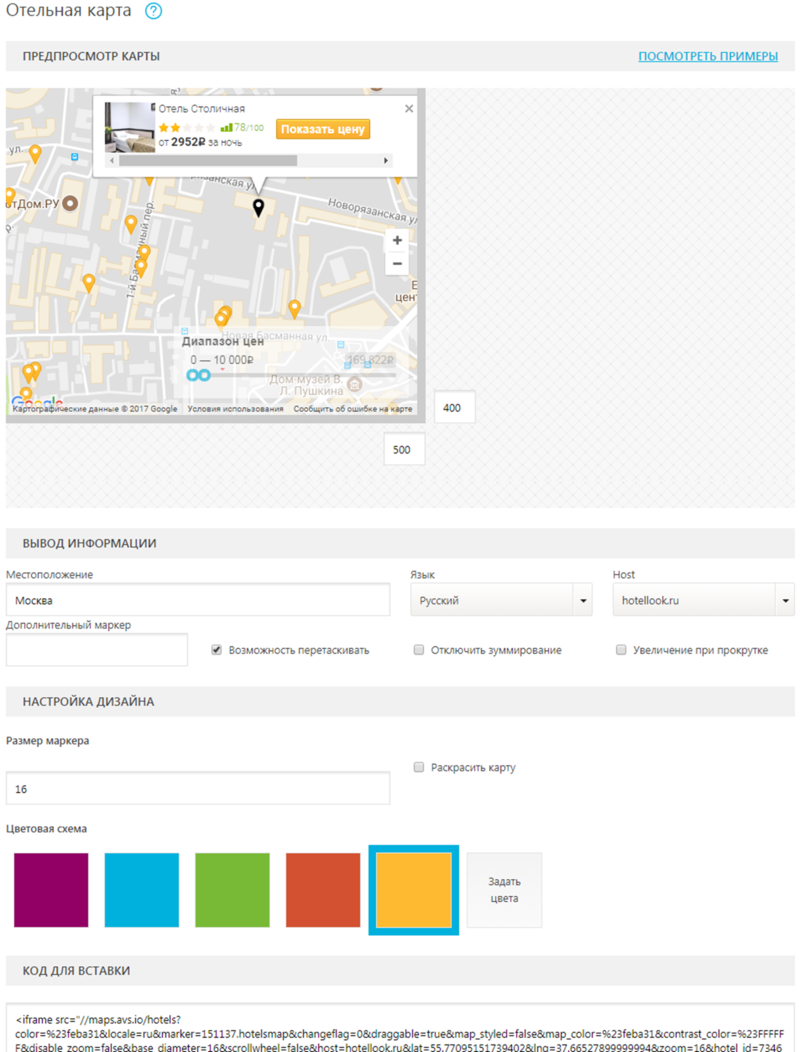
Task: Click the black hotel marker pin
Action: (258, 207)
